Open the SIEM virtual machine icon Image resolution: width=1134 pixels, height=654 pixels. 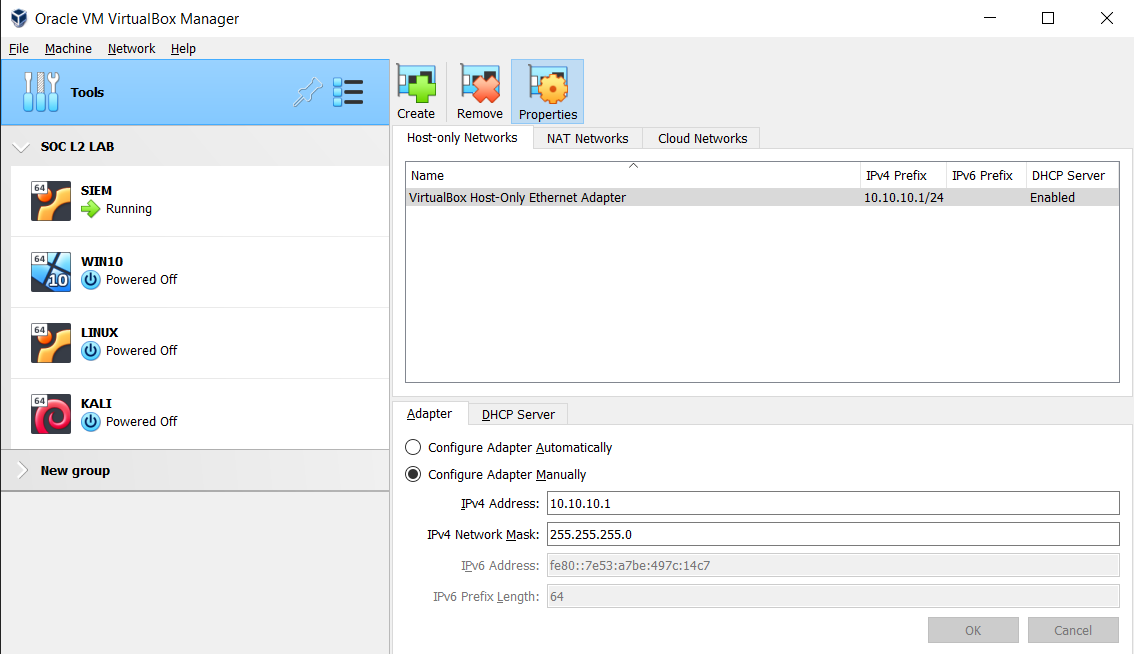(x=50, y=199)
